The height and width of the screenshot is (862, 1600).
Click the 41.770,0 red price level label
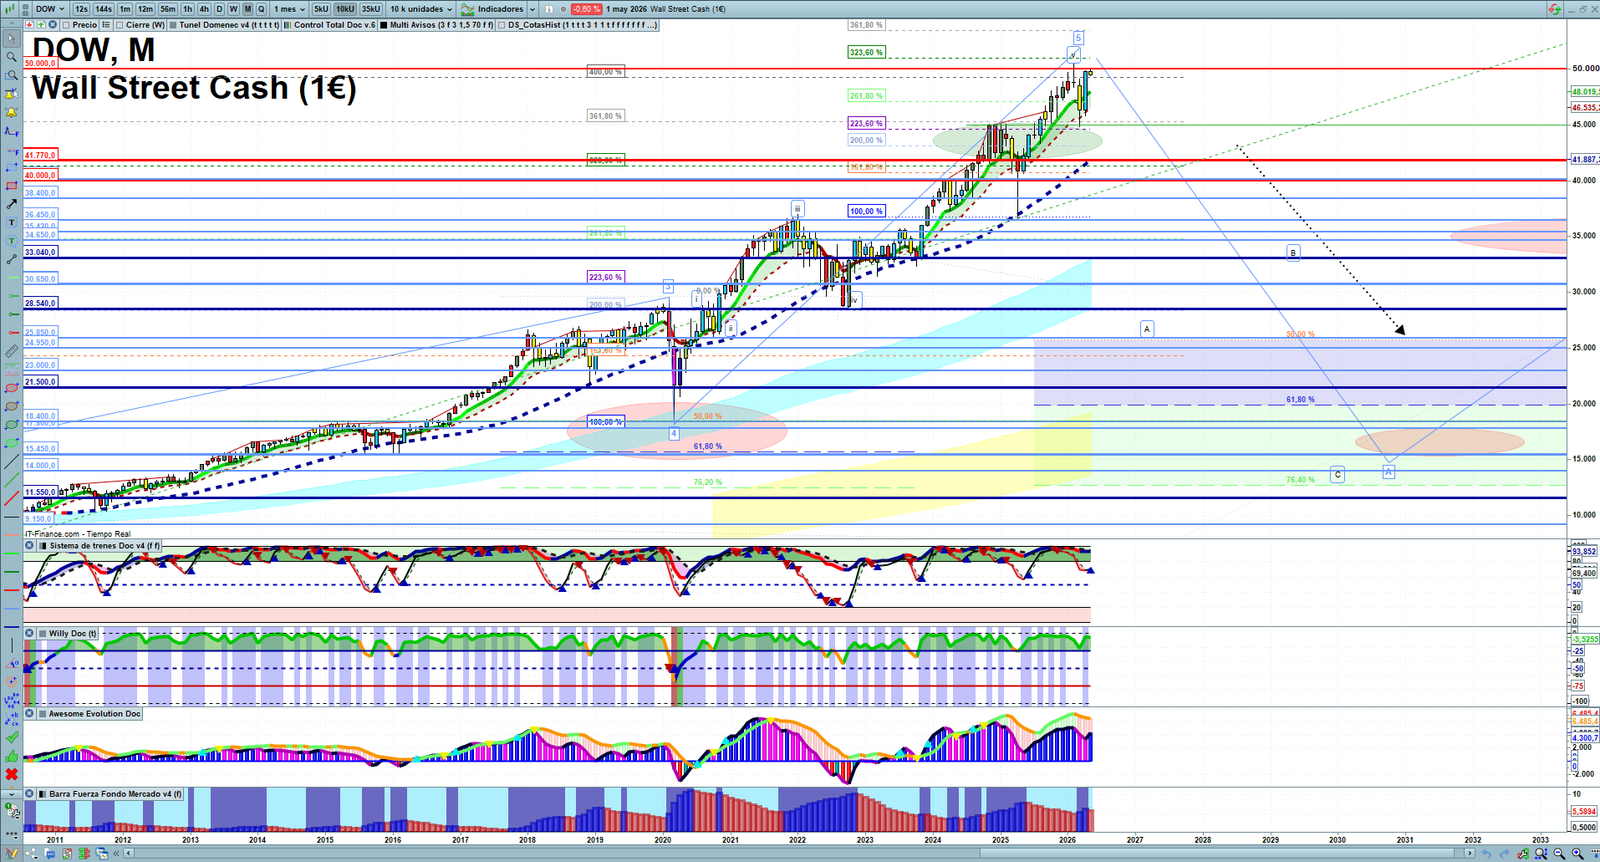coord(41,155)
